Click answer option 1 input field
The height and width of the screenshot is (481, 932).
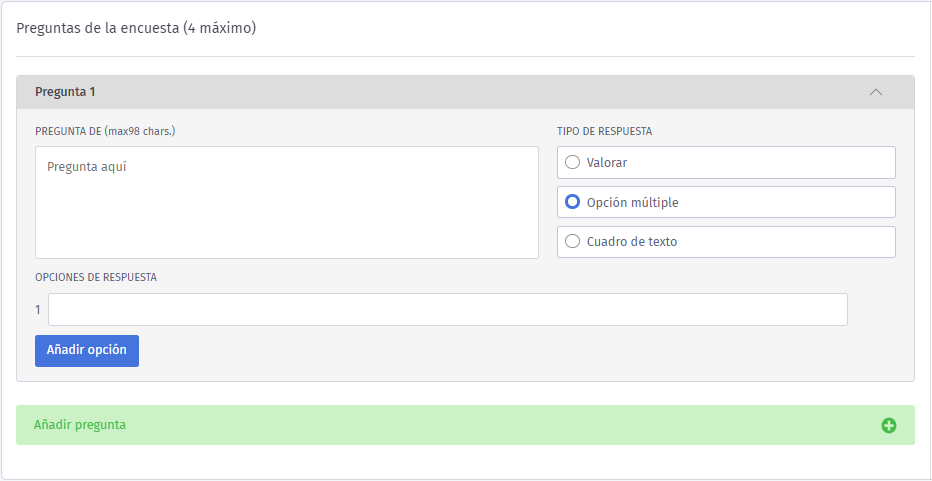[448, 309]
